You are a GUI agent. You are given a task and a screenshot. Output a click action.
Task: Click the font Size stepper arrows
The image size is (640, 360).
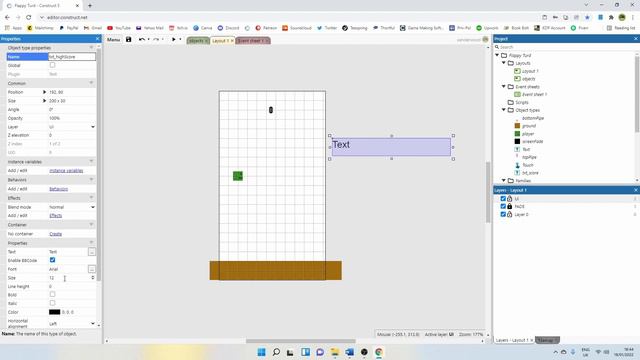tap(93, 278)
